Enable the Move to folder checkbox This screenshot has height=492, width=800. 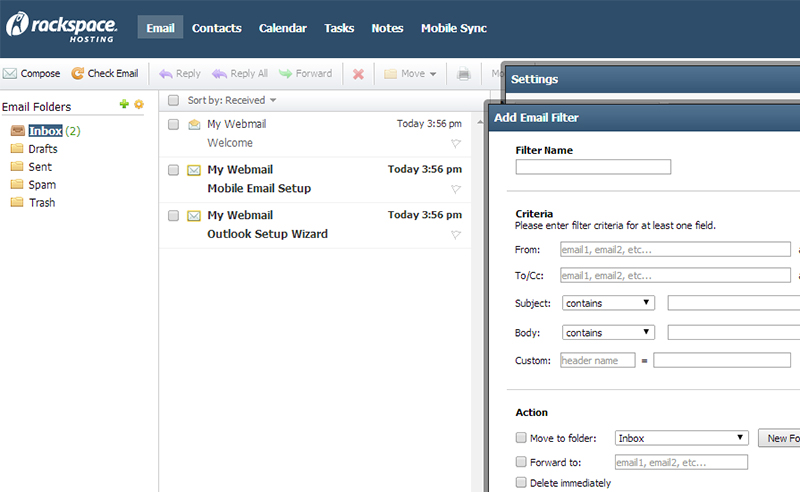click(x=521, y=438)
